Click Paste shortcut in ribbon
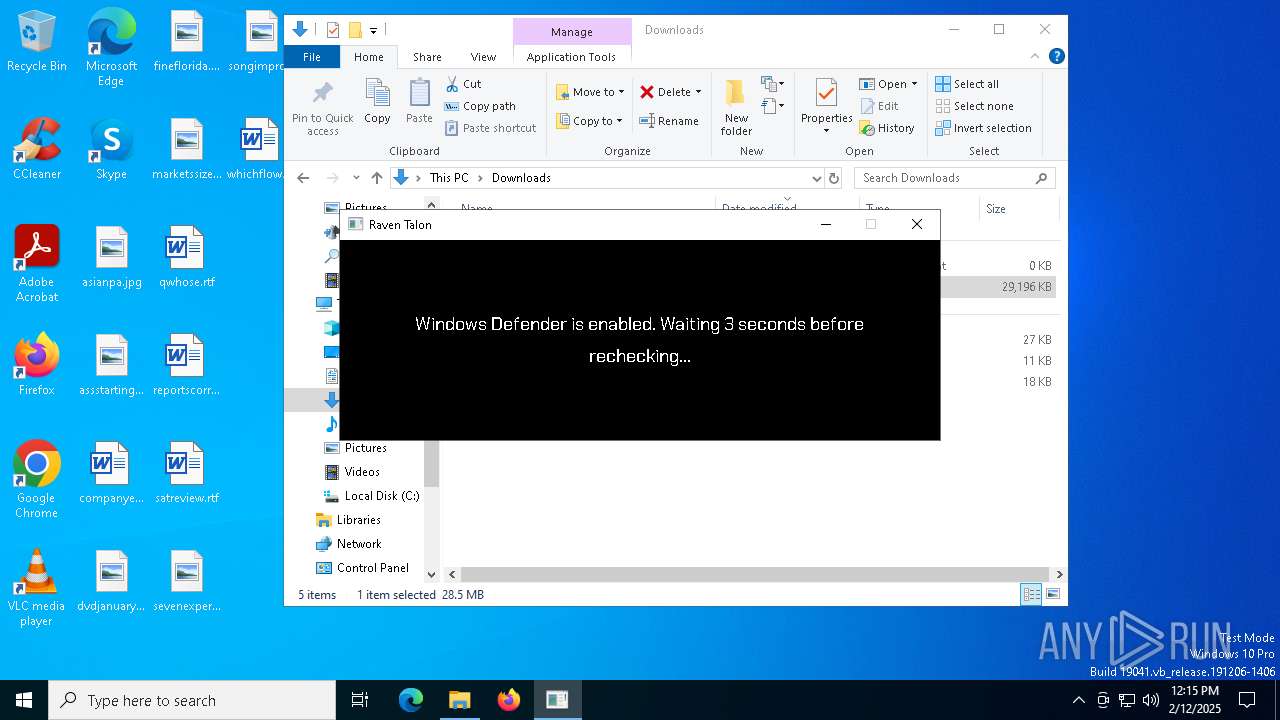Screen dimensions: 1280x720 coord(490,128)
